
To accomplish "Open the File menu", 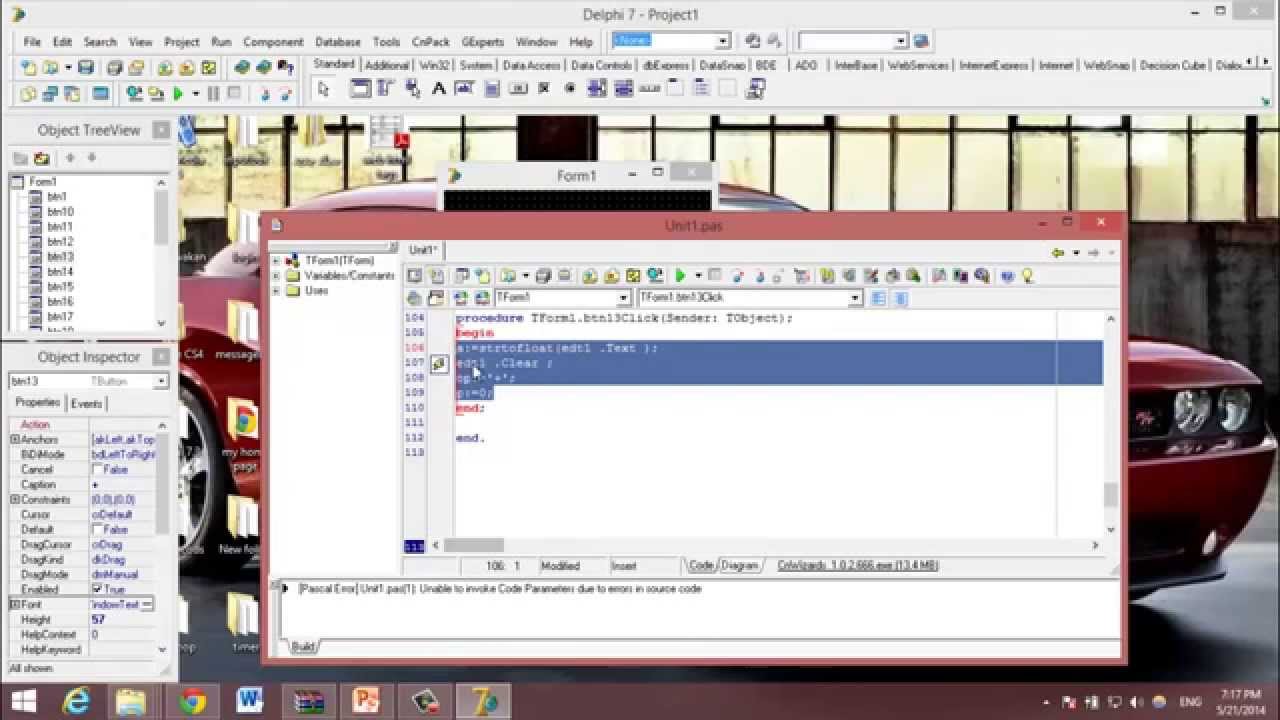I will pos(32,42).
